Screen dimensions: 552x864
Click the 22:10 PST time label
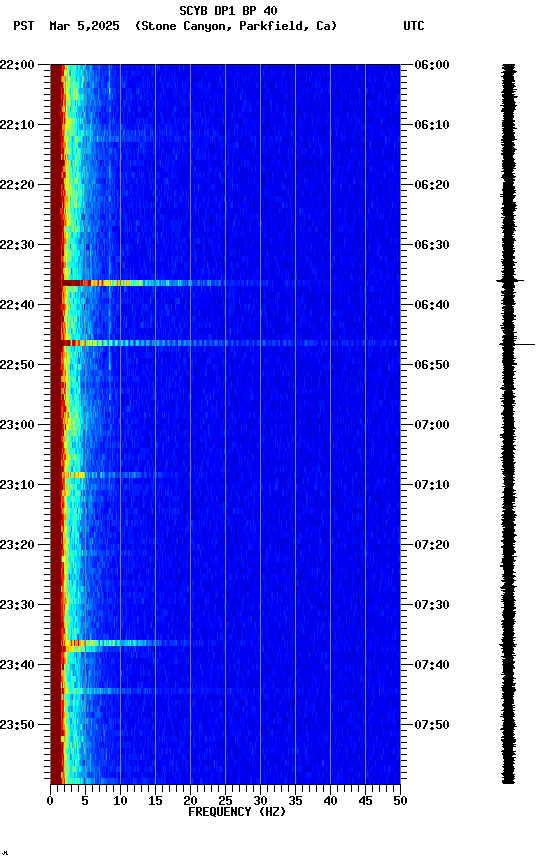(17, 125)
